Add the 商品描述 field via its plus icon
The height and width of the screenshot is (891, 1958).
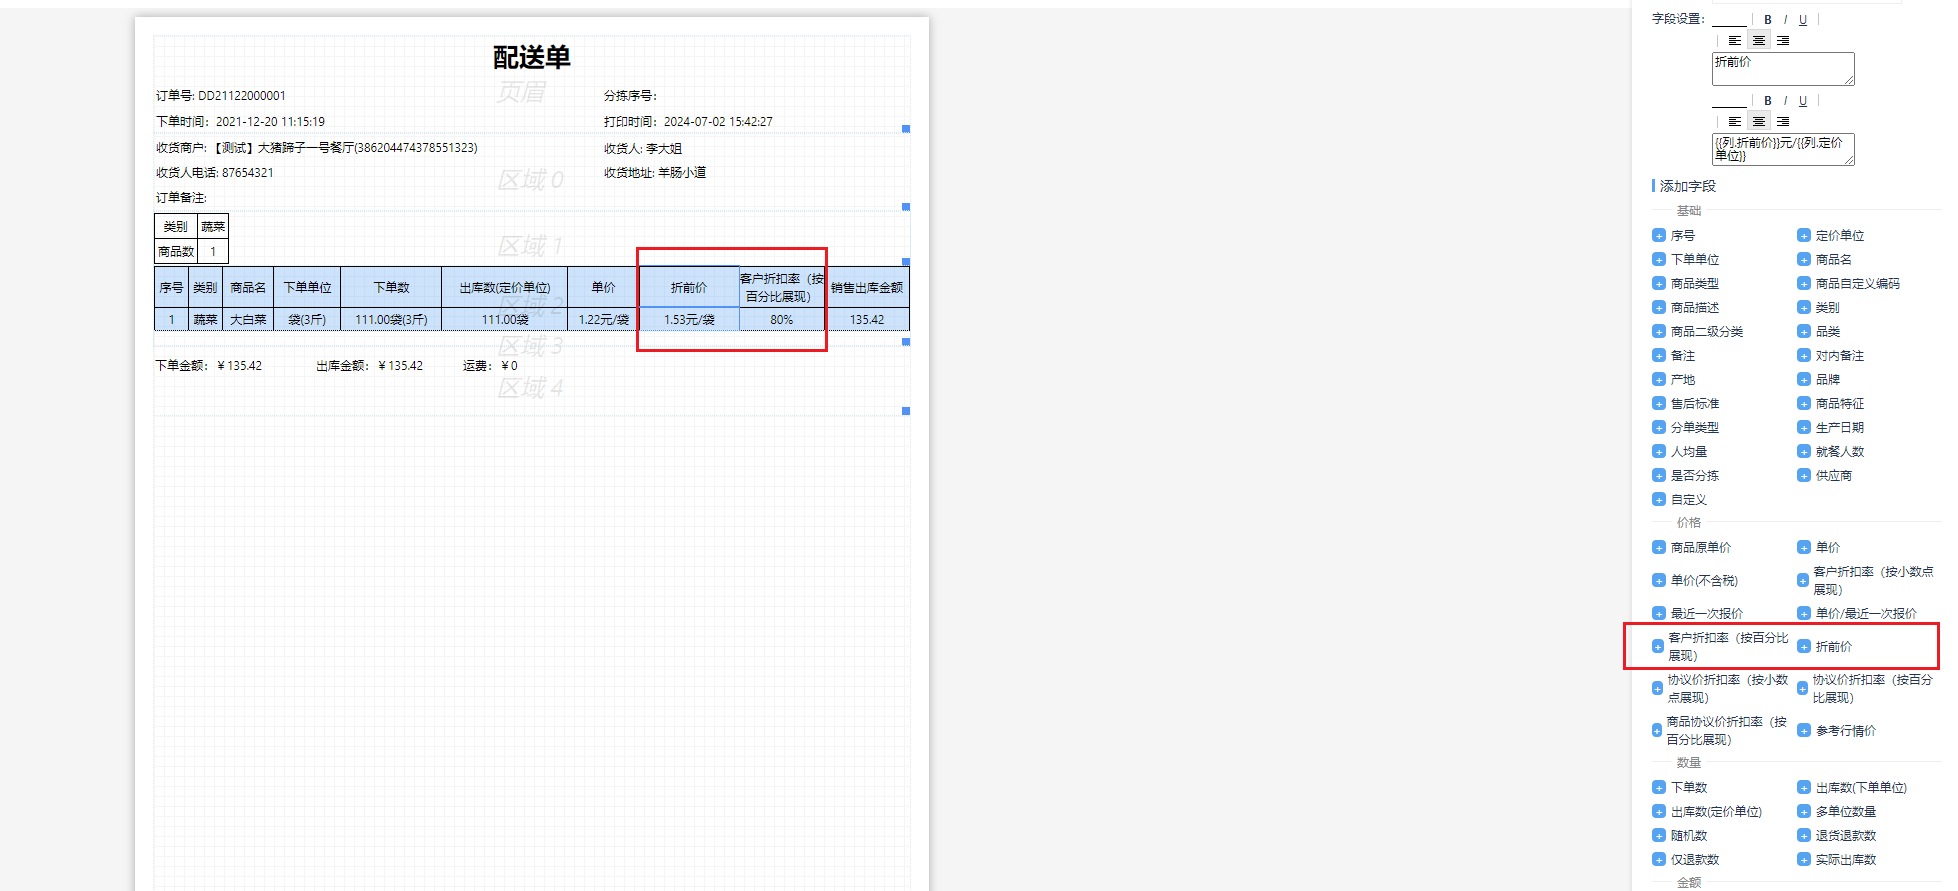coord(1659,308)
